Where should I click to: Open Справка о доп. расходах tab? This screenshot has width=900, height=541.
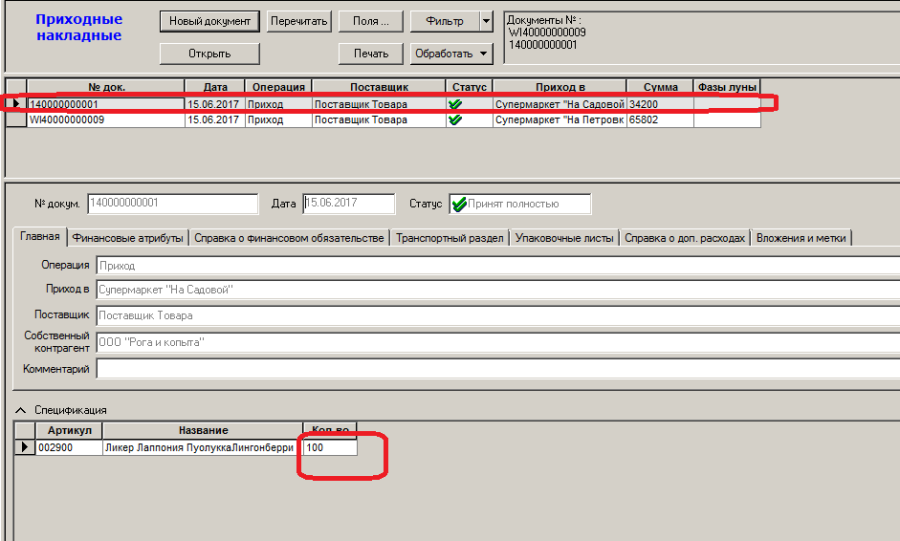point(685,238)
